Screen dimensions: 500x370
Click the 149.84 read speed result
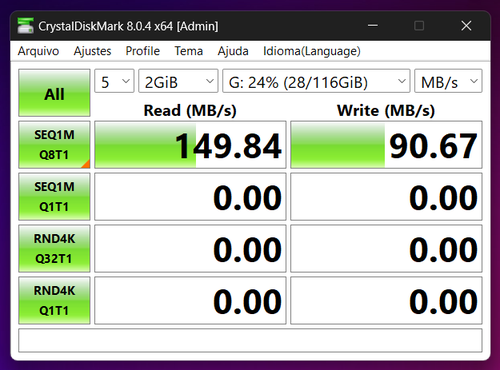coord(190,145)
